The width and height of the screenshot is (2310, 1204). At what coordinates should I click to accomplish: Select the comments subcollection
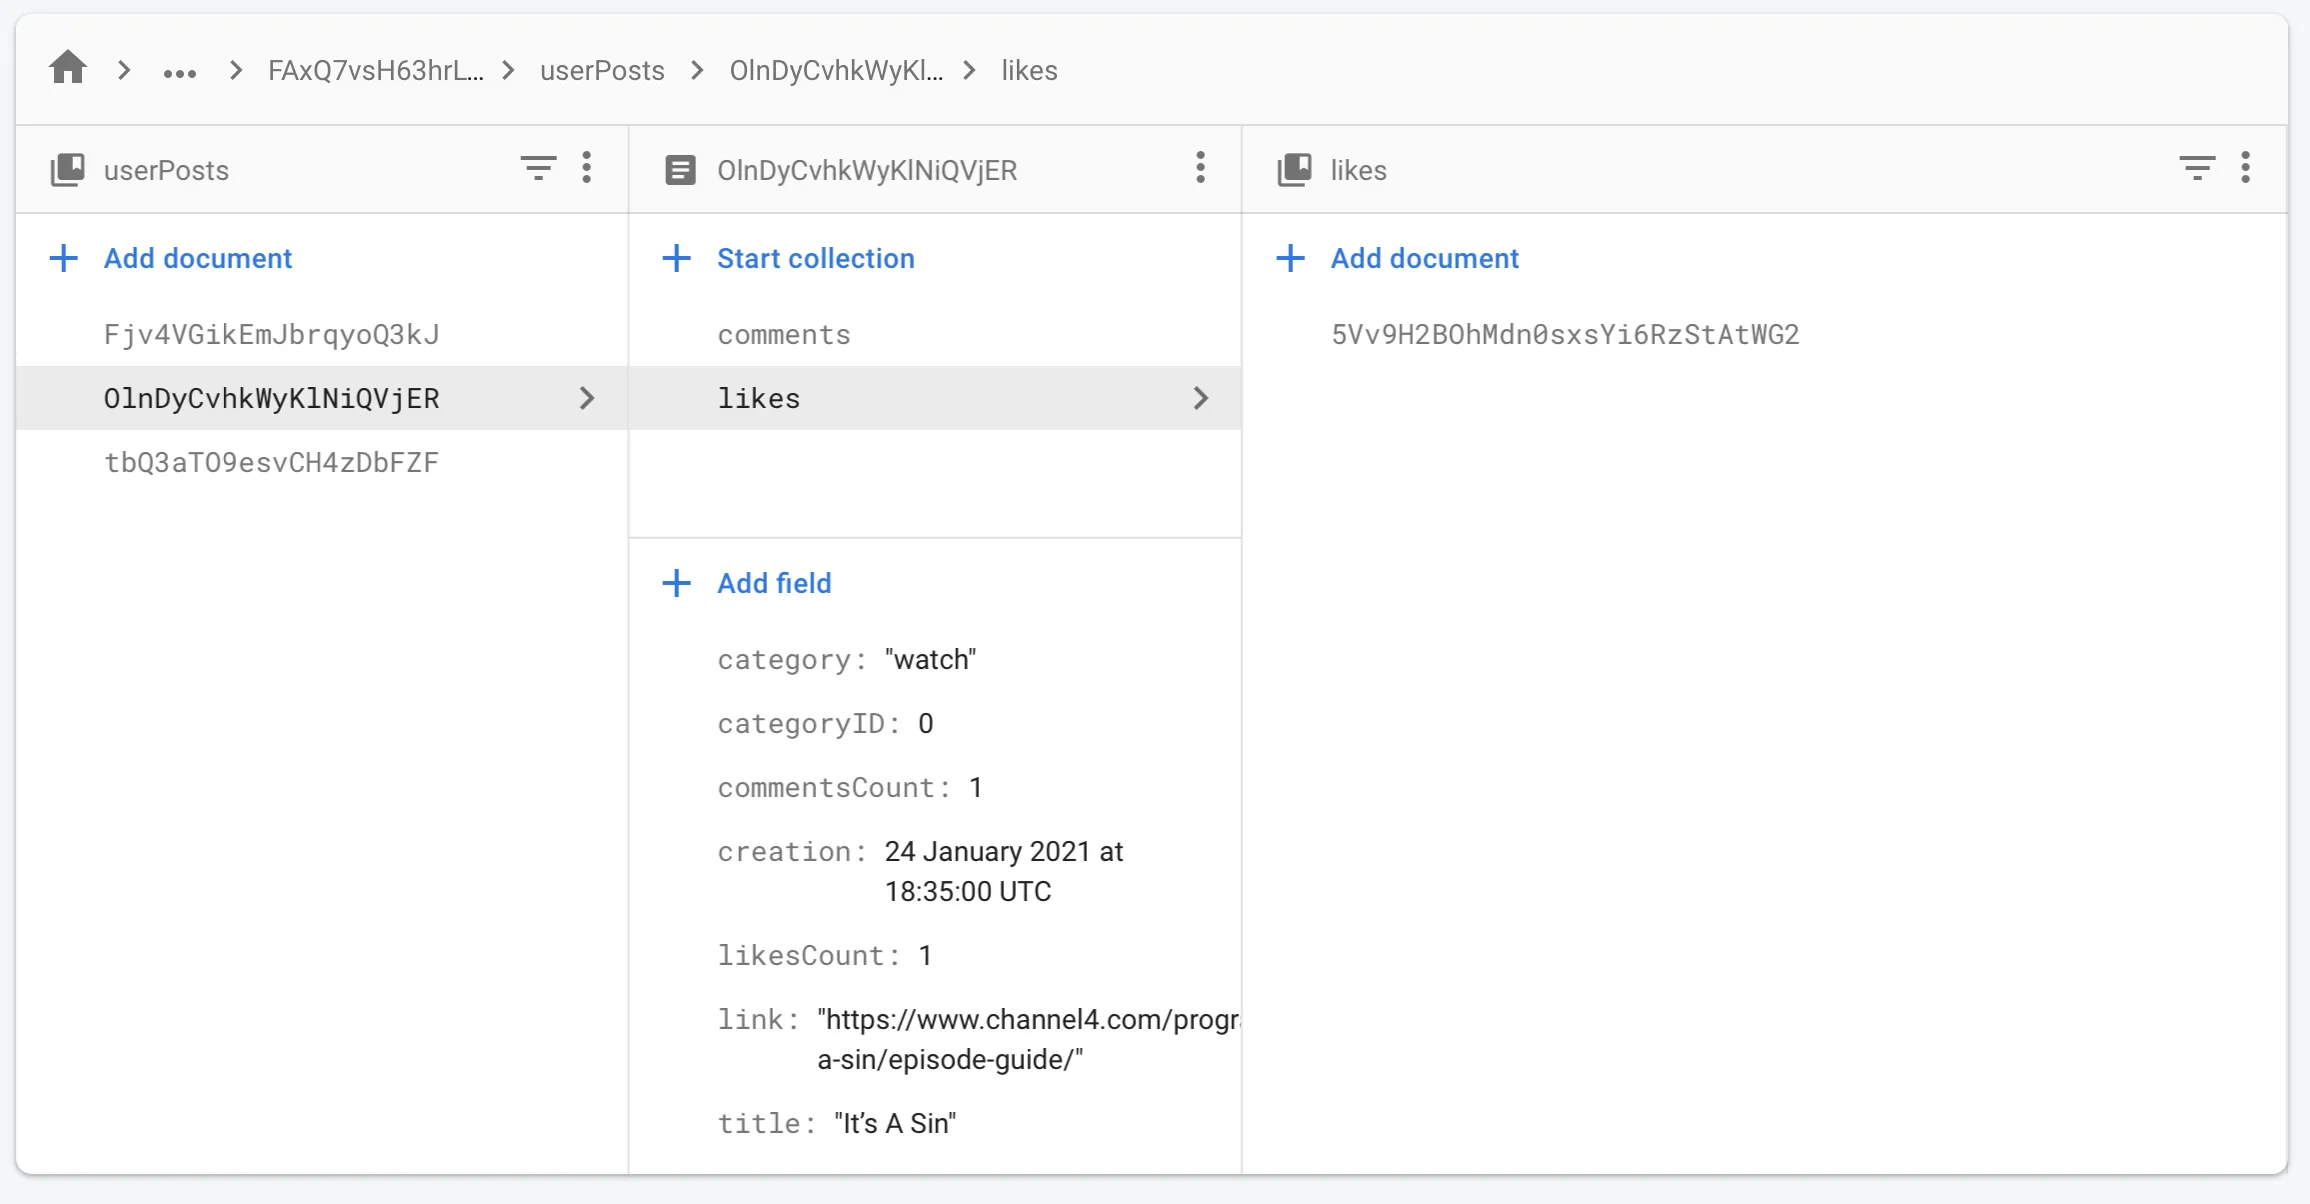pos(784,335)
